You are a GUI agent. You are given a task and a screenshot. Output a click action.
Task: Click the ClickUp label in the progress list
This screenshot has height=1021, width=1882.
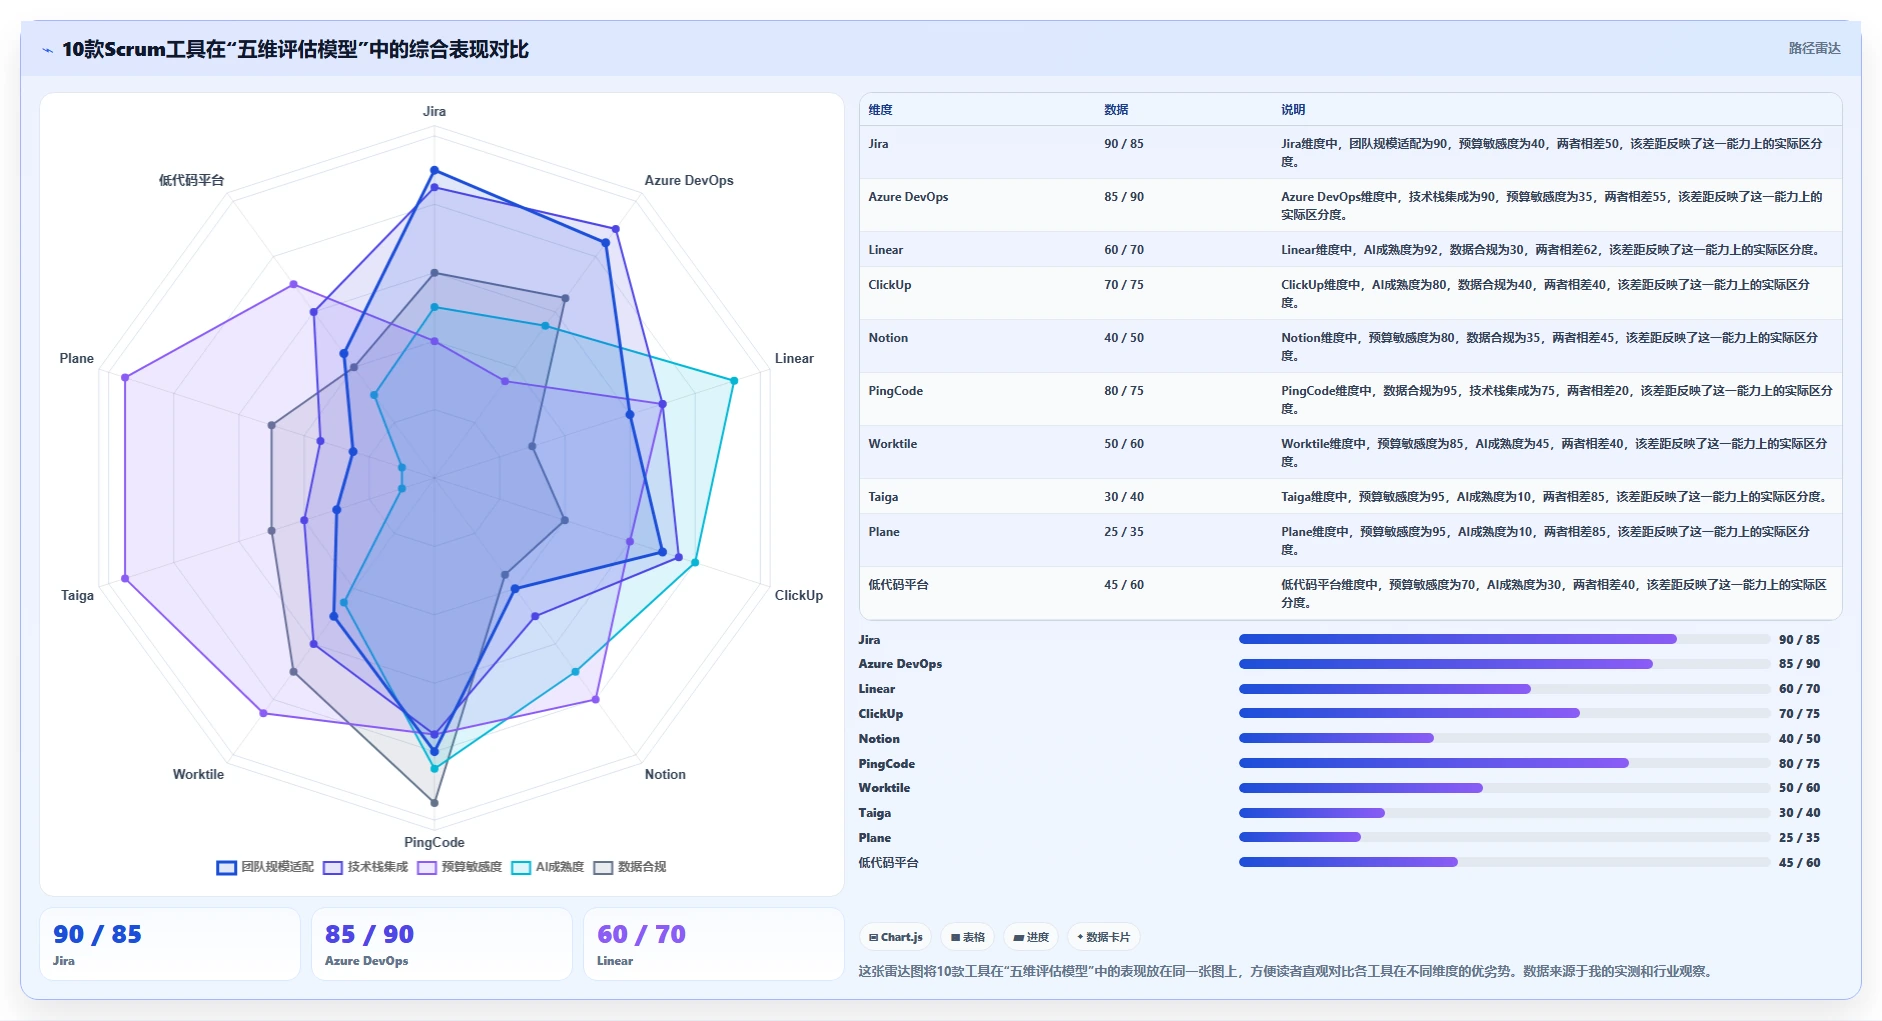pyautogui.click(x=881, y=714)
